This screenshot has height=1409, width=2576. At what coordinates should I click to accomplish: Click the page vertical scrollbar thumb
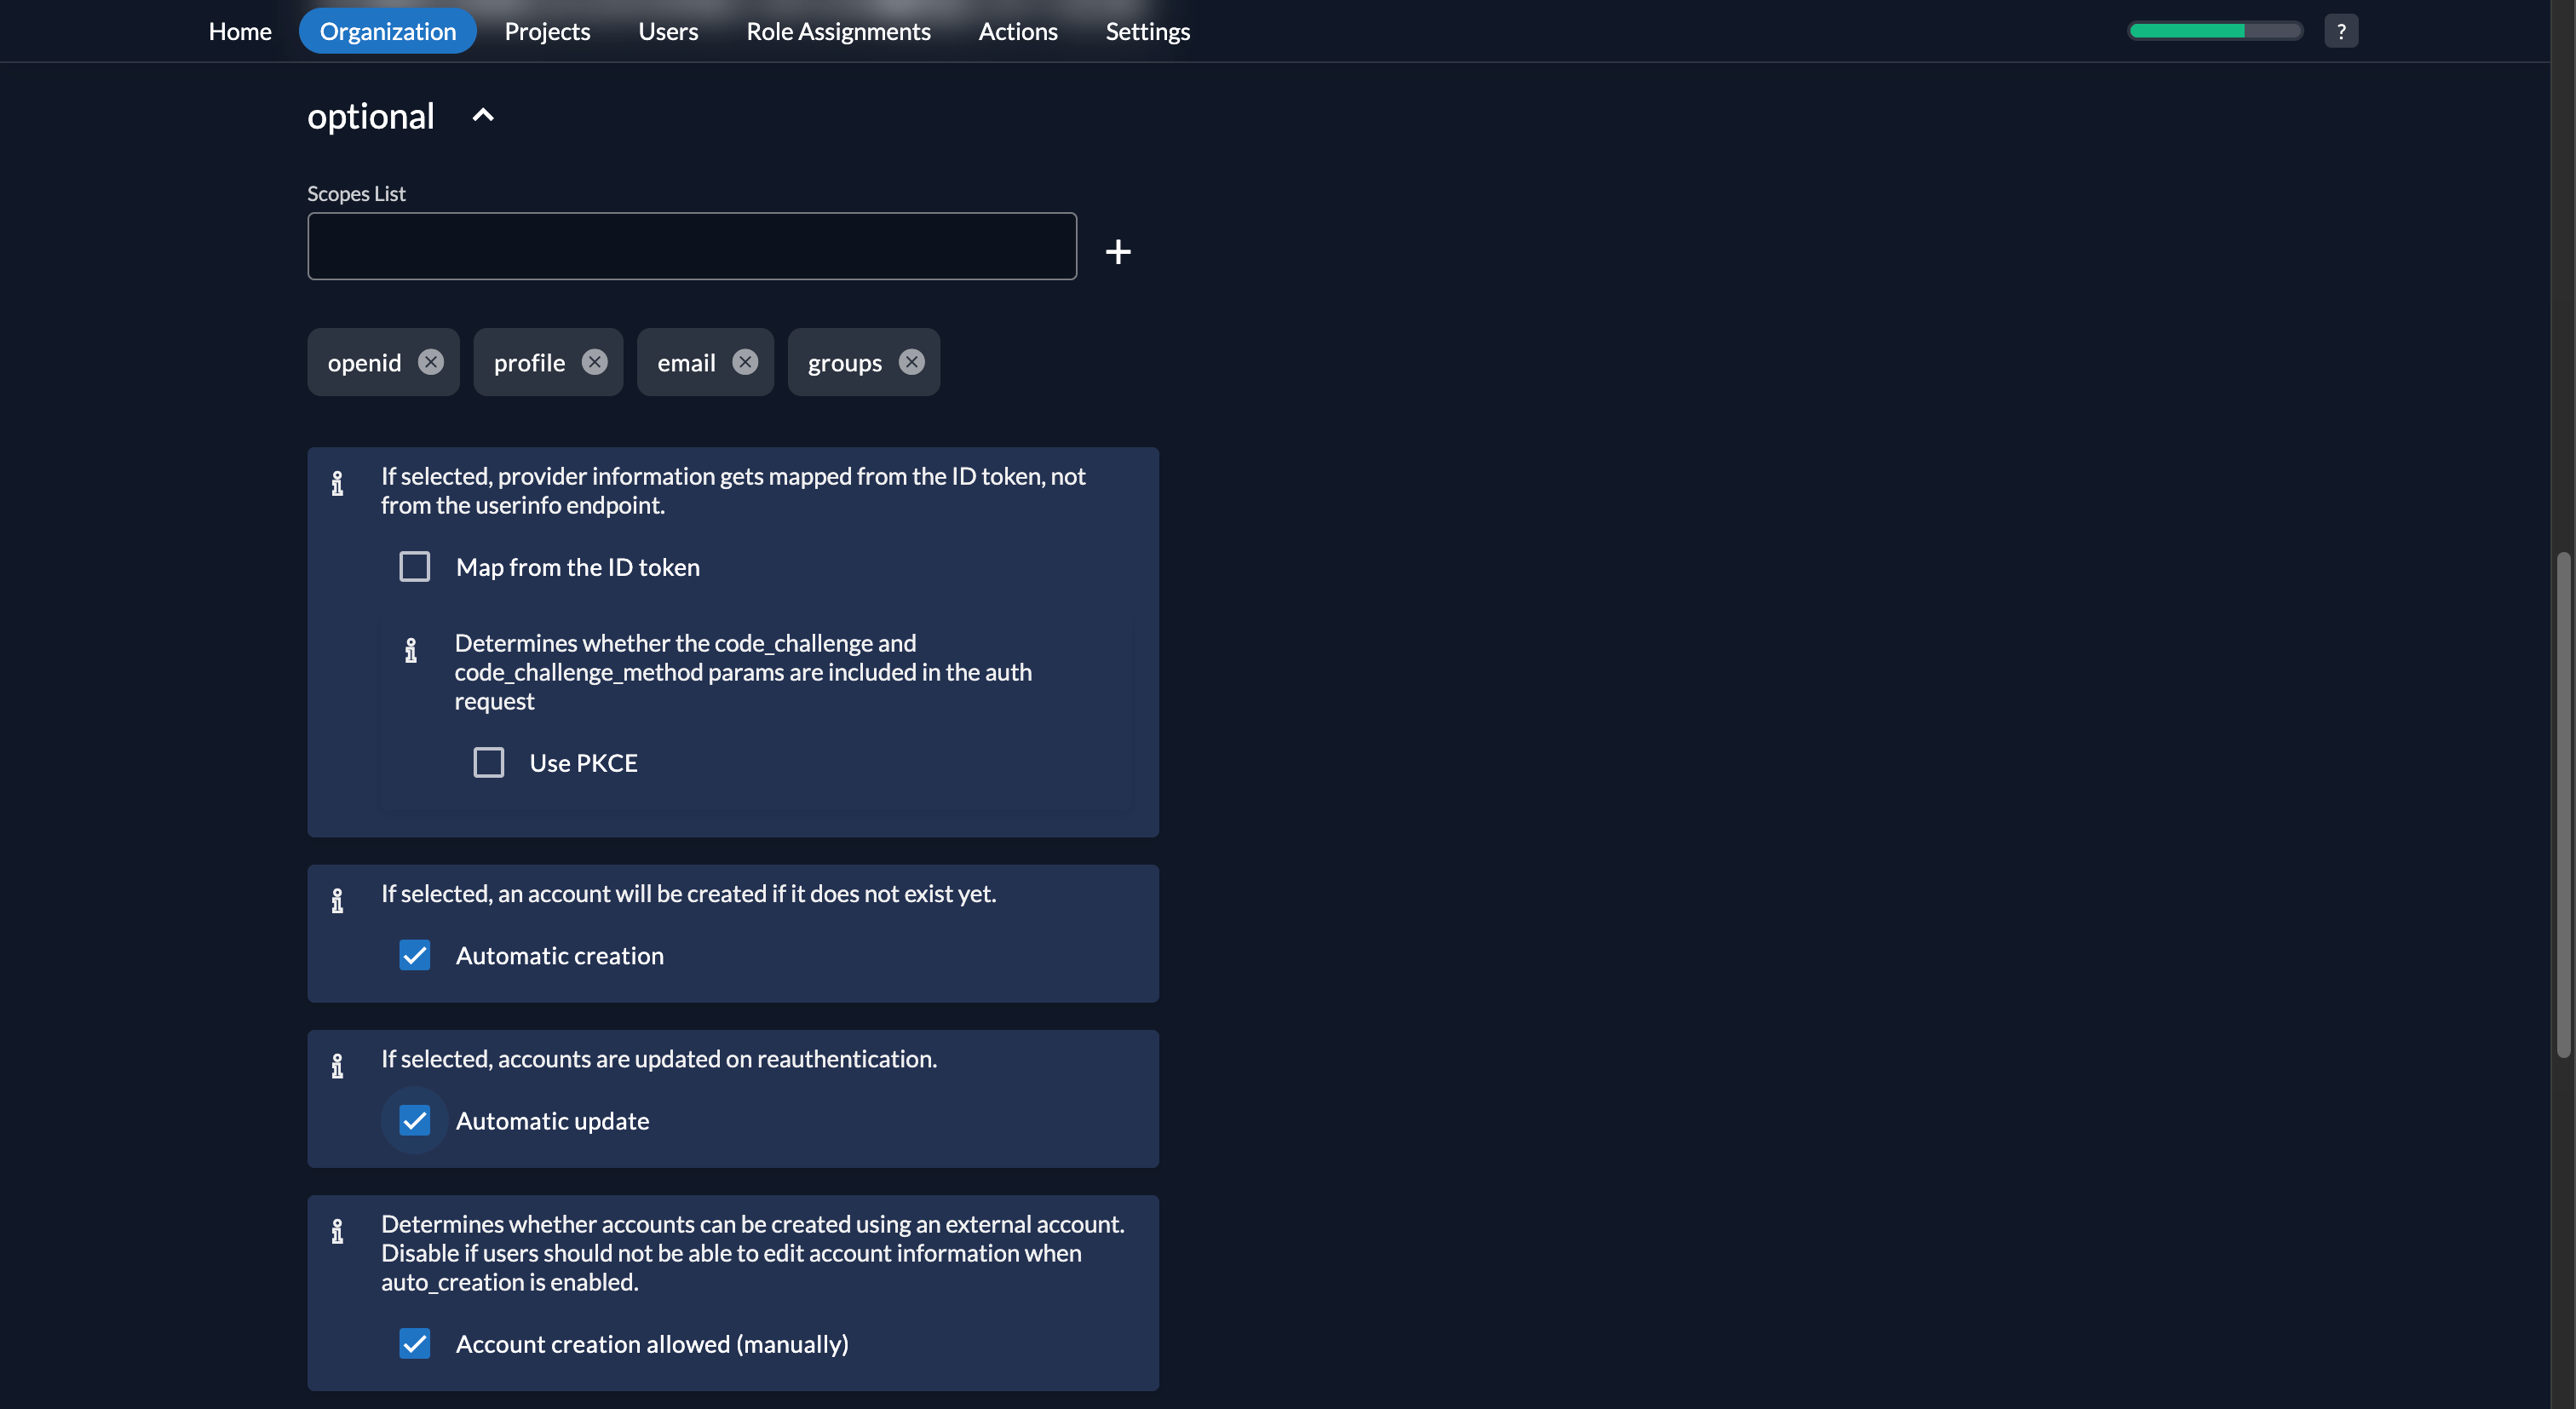2563,805
